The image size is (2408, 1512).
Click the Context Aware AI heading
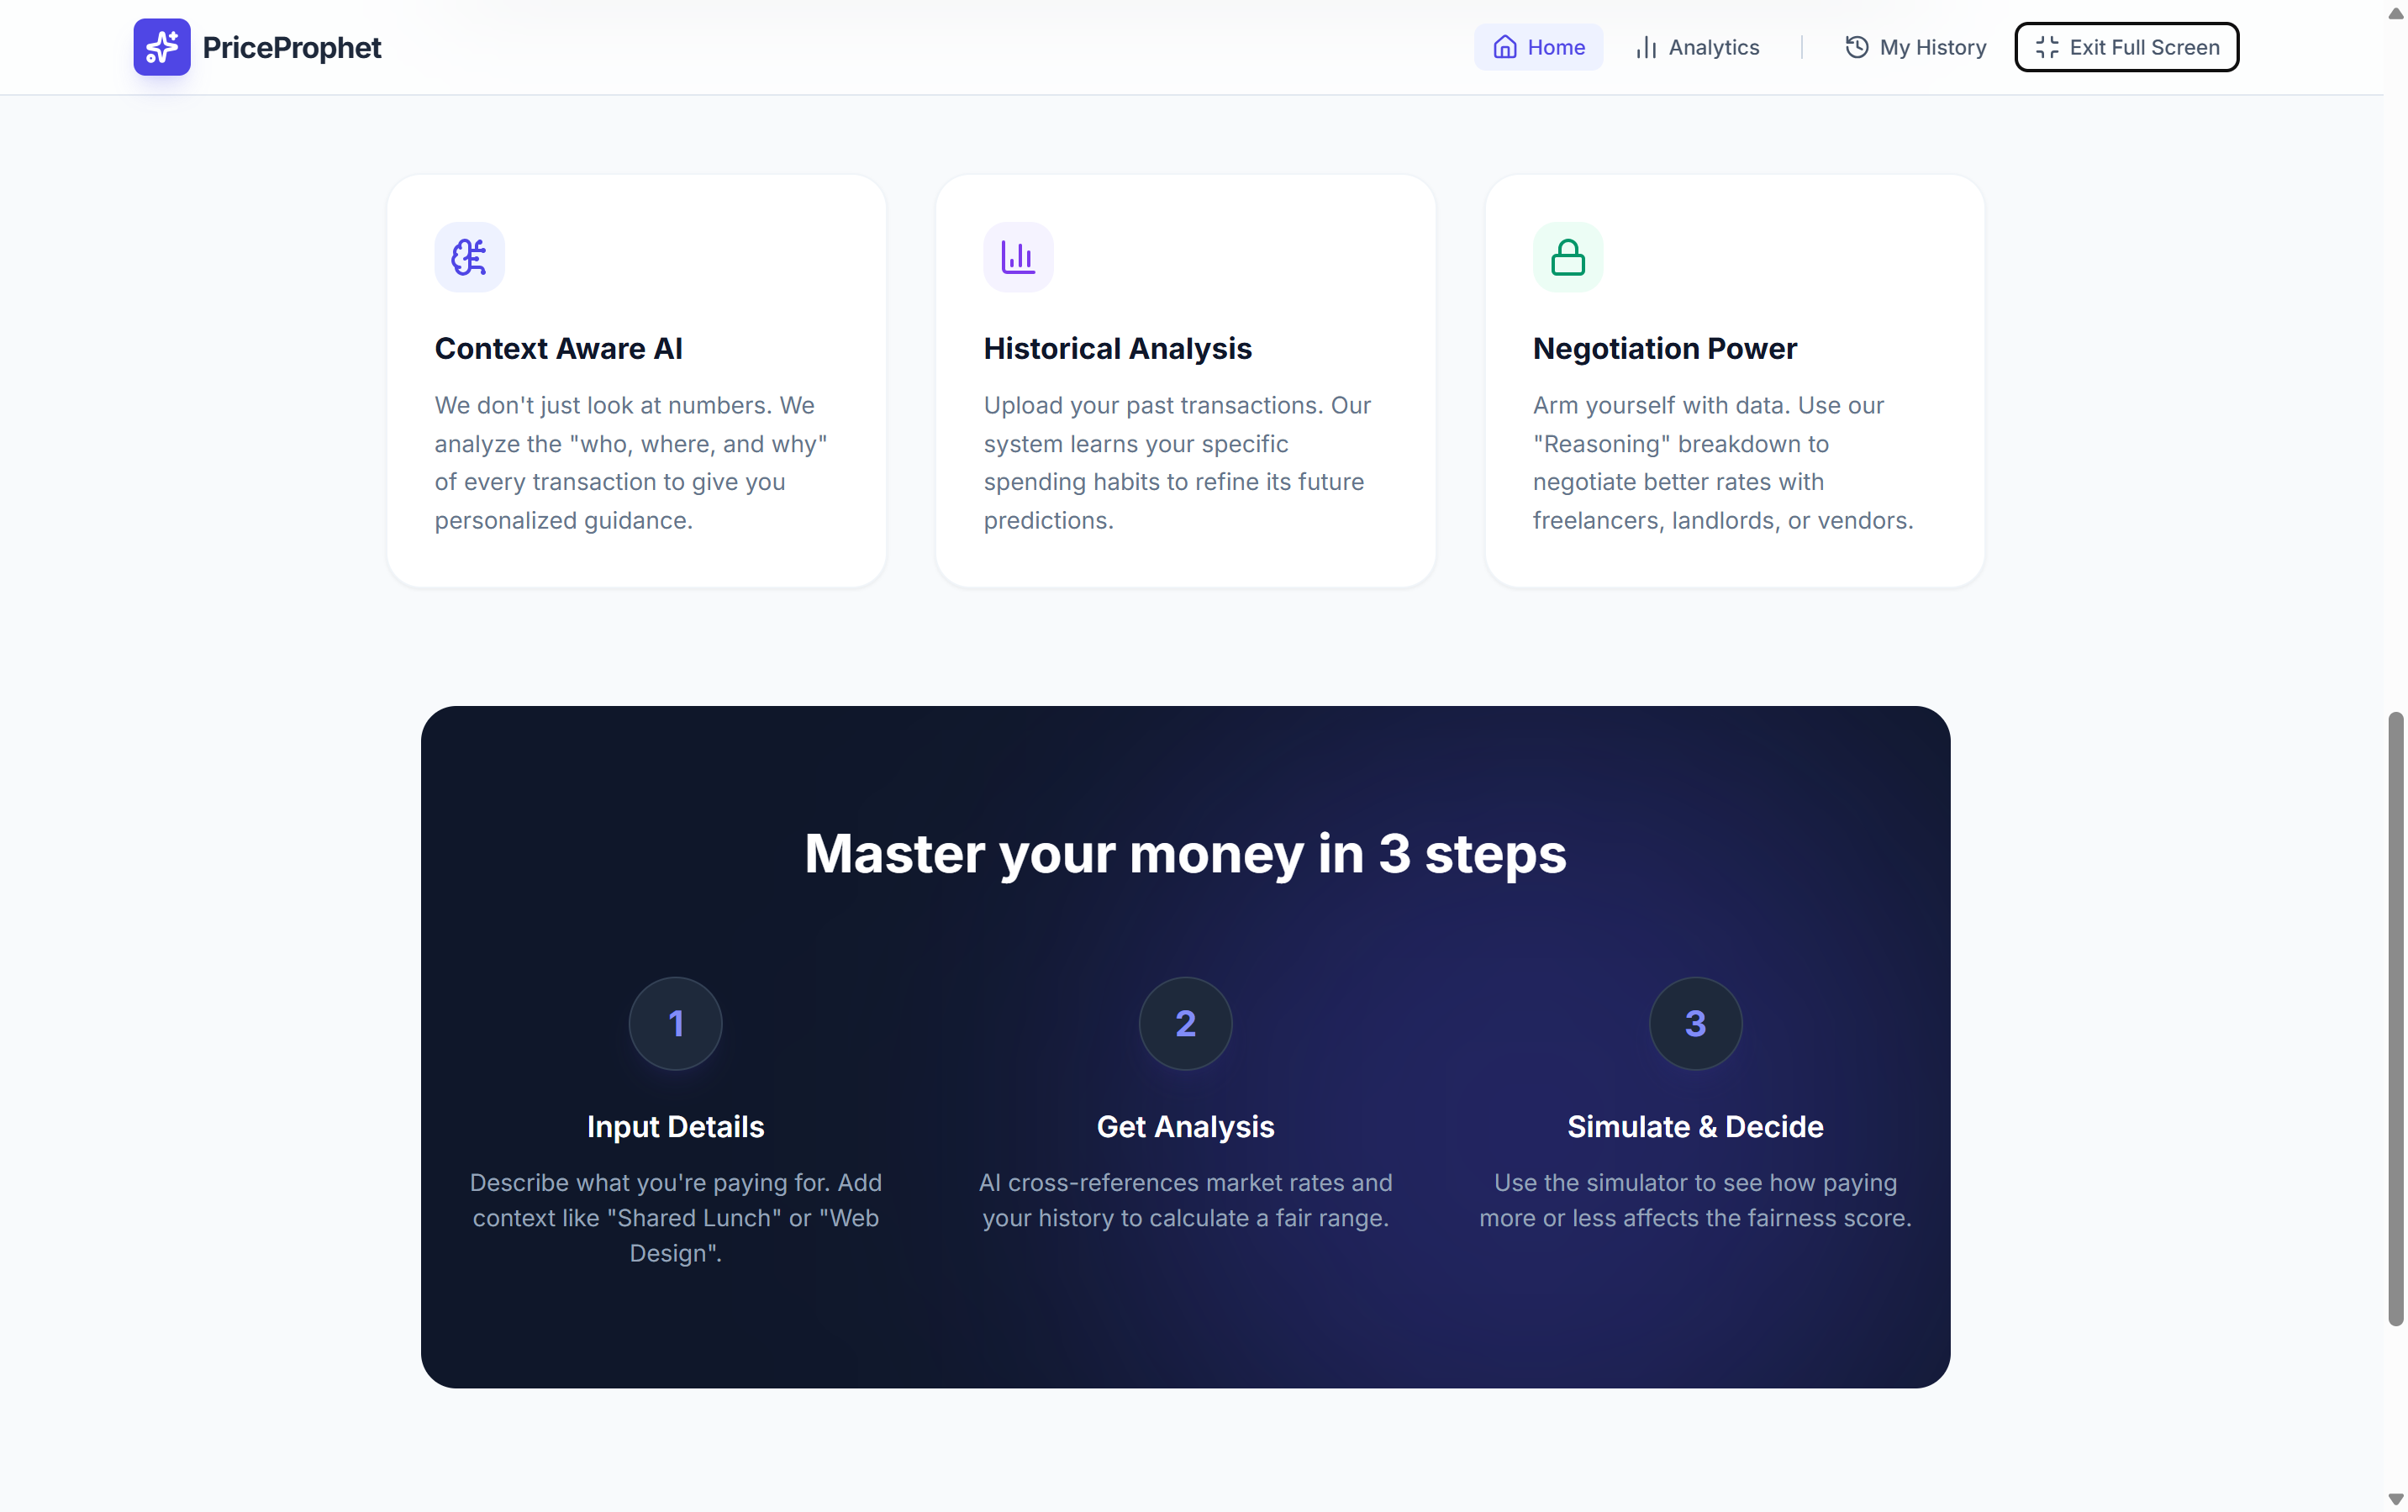pyautogui.click(x=558, y=348)
